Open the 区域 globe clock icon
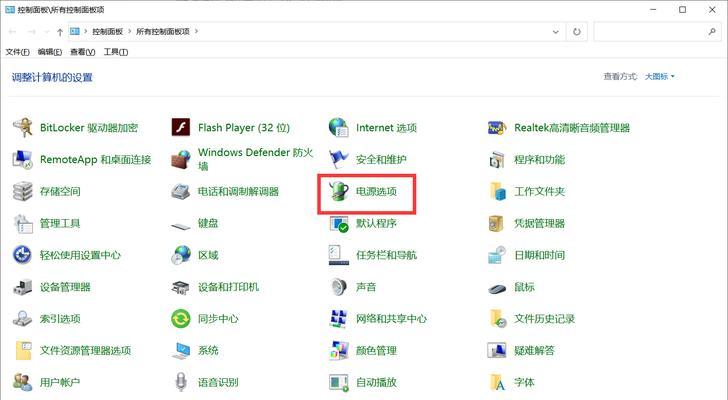 point(181,255)
